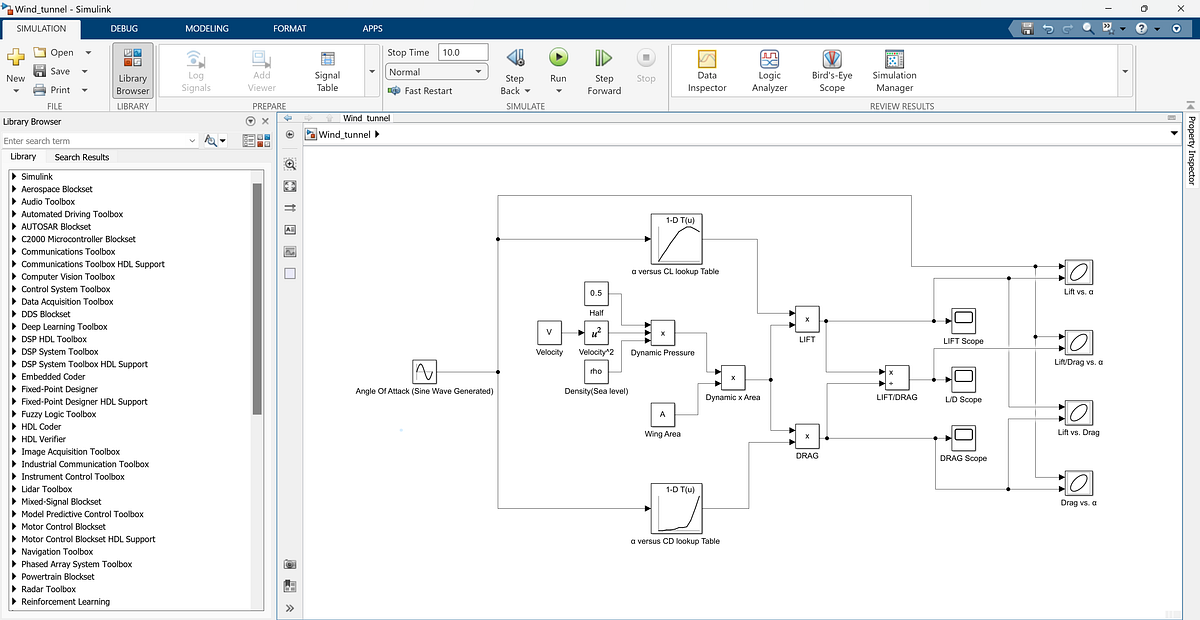Open the Library Browser from the toolbar

[132, 70]
